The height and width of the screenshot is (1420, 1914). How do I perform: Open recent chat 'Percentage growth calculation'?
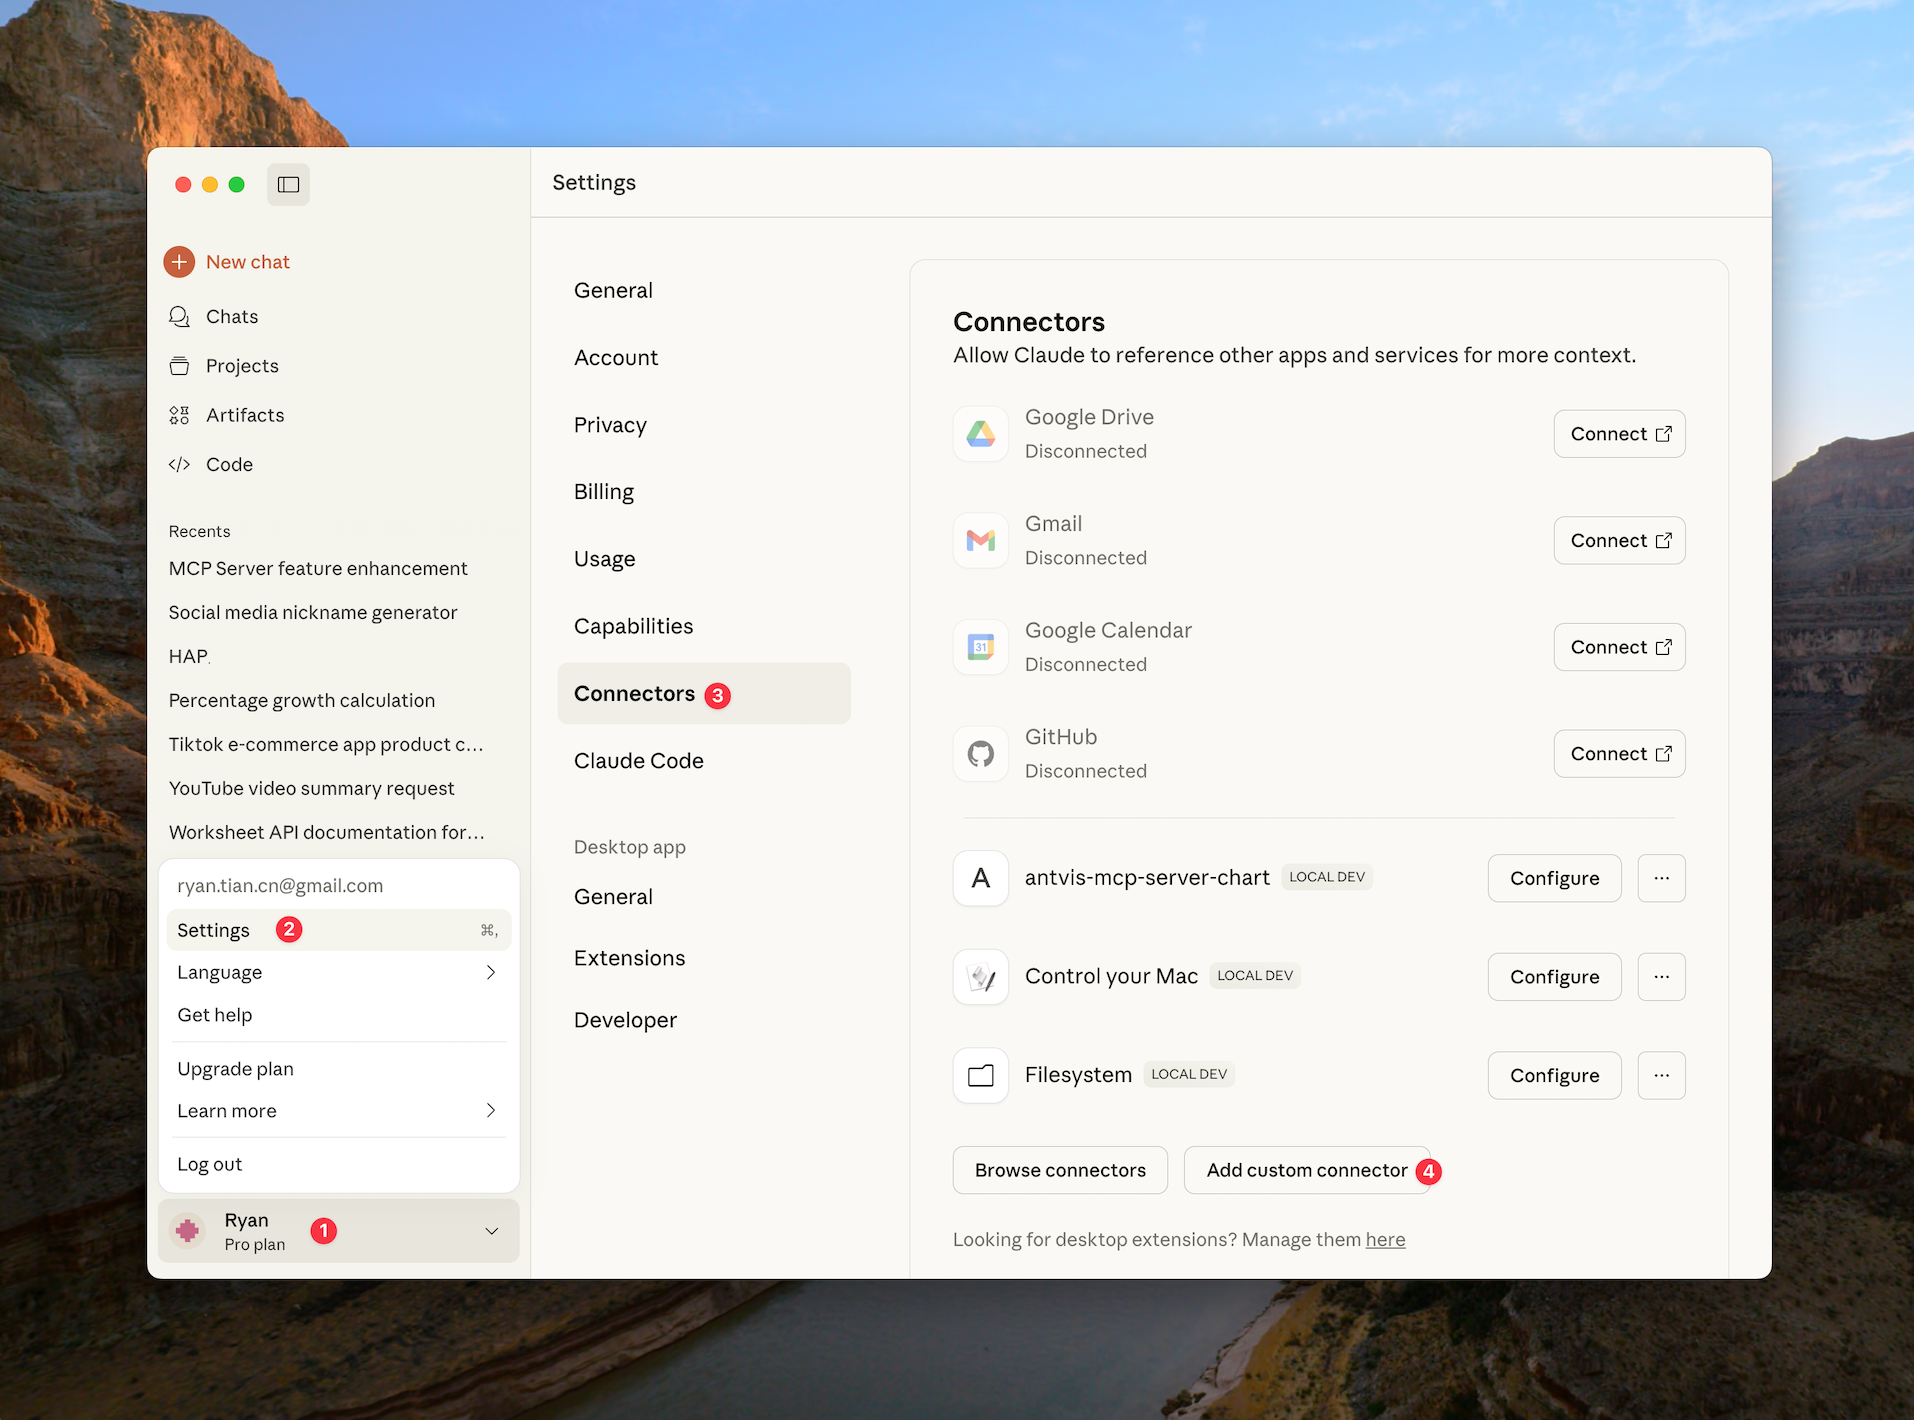point(302,701)
